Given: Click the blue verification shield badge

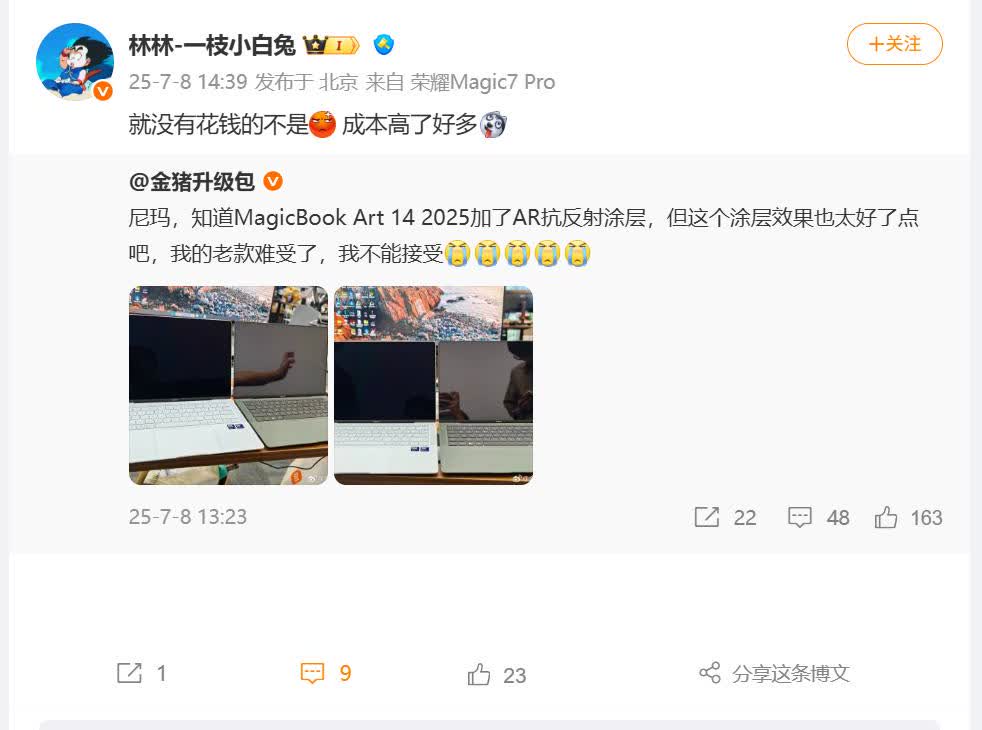Looking at the screenshot, I should (x=384, y=44).
